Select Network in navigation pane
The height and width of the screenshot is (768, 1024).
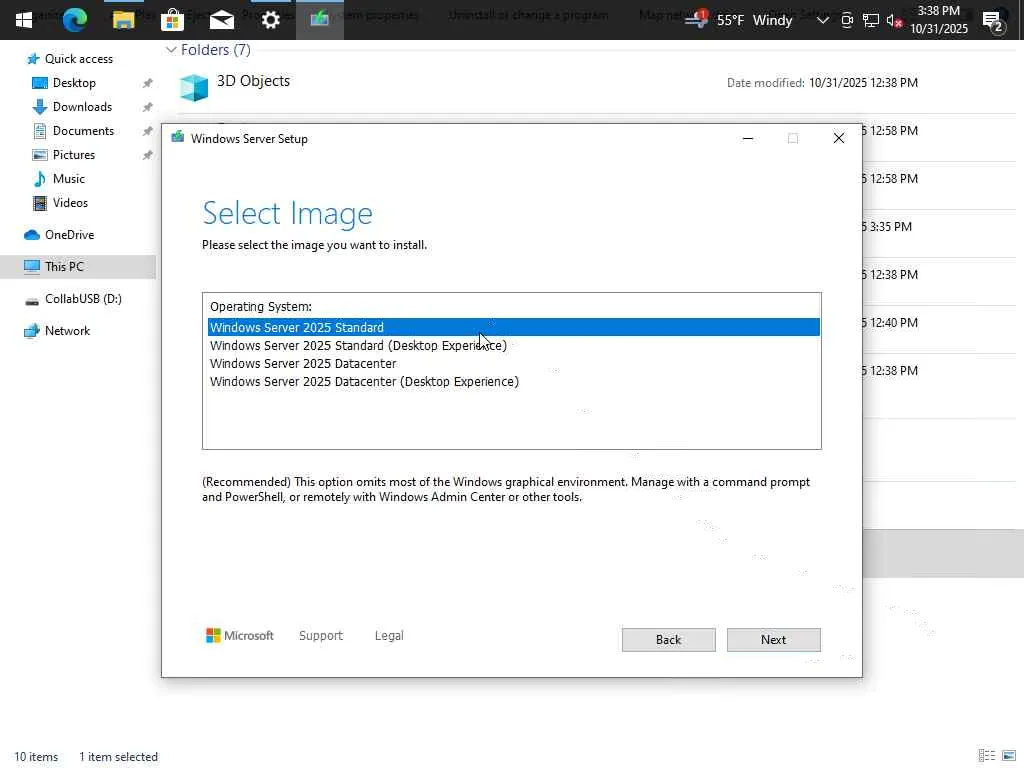point(67,331)
